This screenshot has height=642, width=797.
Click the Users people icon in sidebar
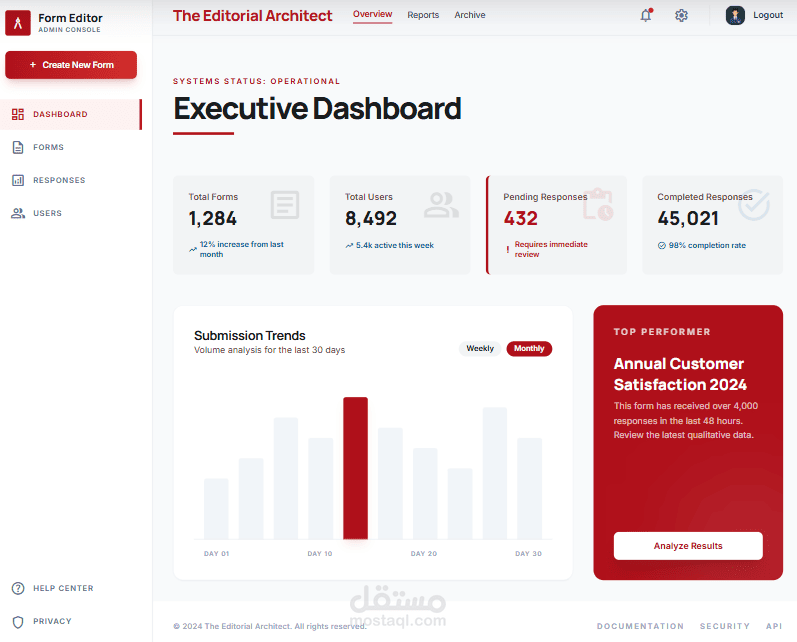point(18,213)
